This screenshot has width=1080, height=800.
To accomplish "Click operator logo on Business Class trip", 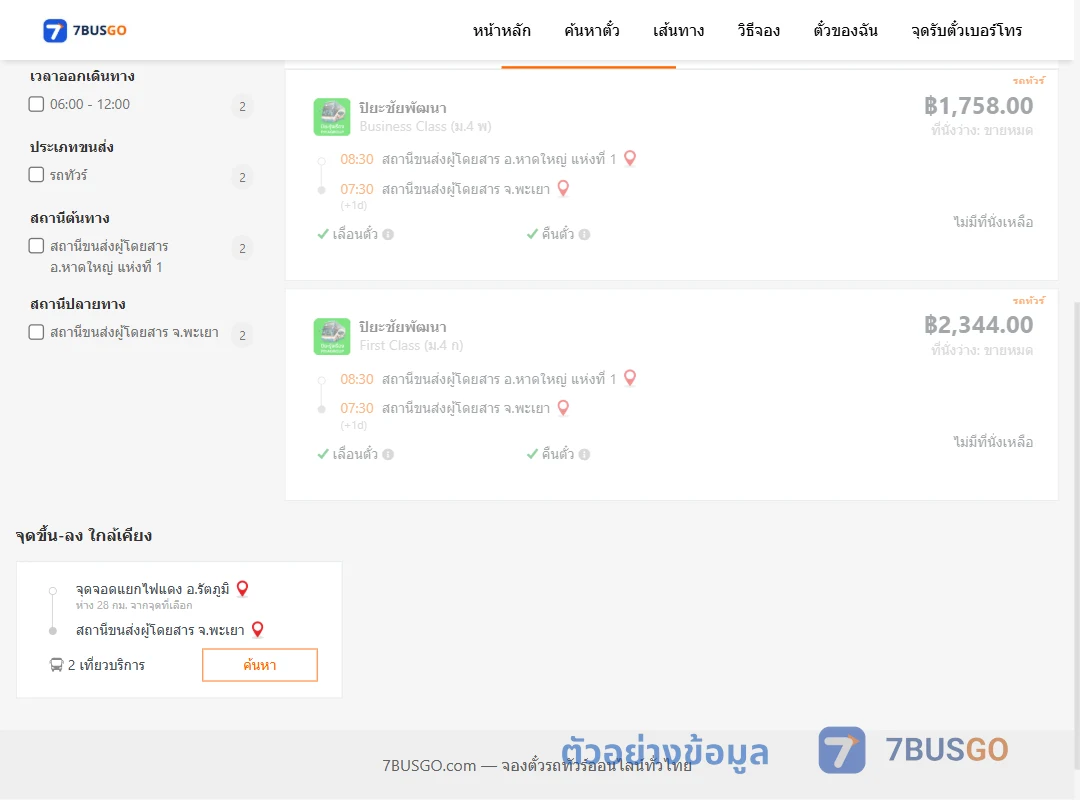I will [332, 116].
